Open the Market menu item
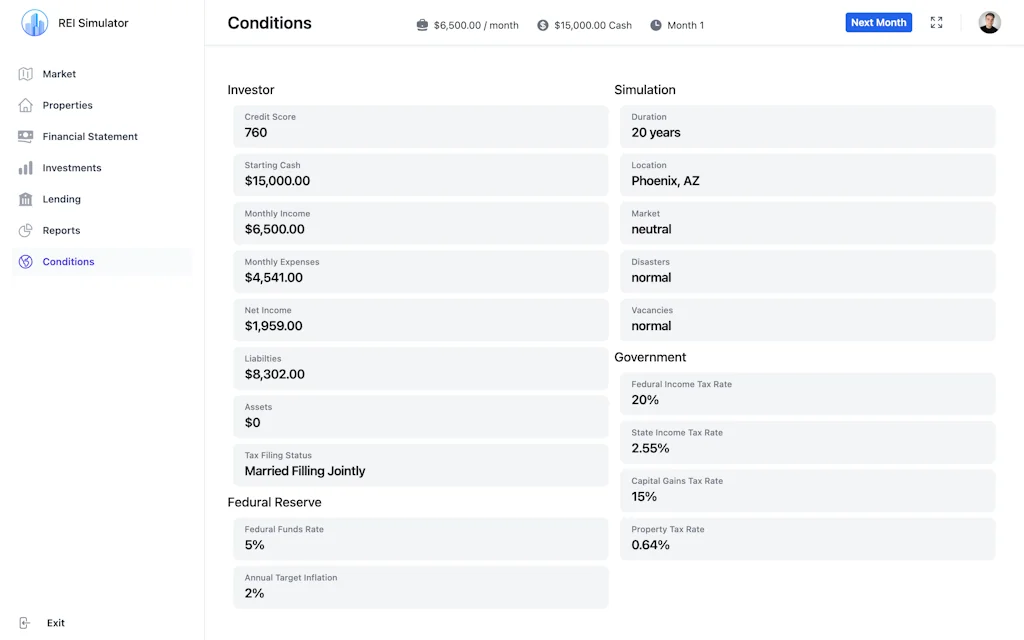Screen dimensions: 1024x640 click(x=59, y=74)
